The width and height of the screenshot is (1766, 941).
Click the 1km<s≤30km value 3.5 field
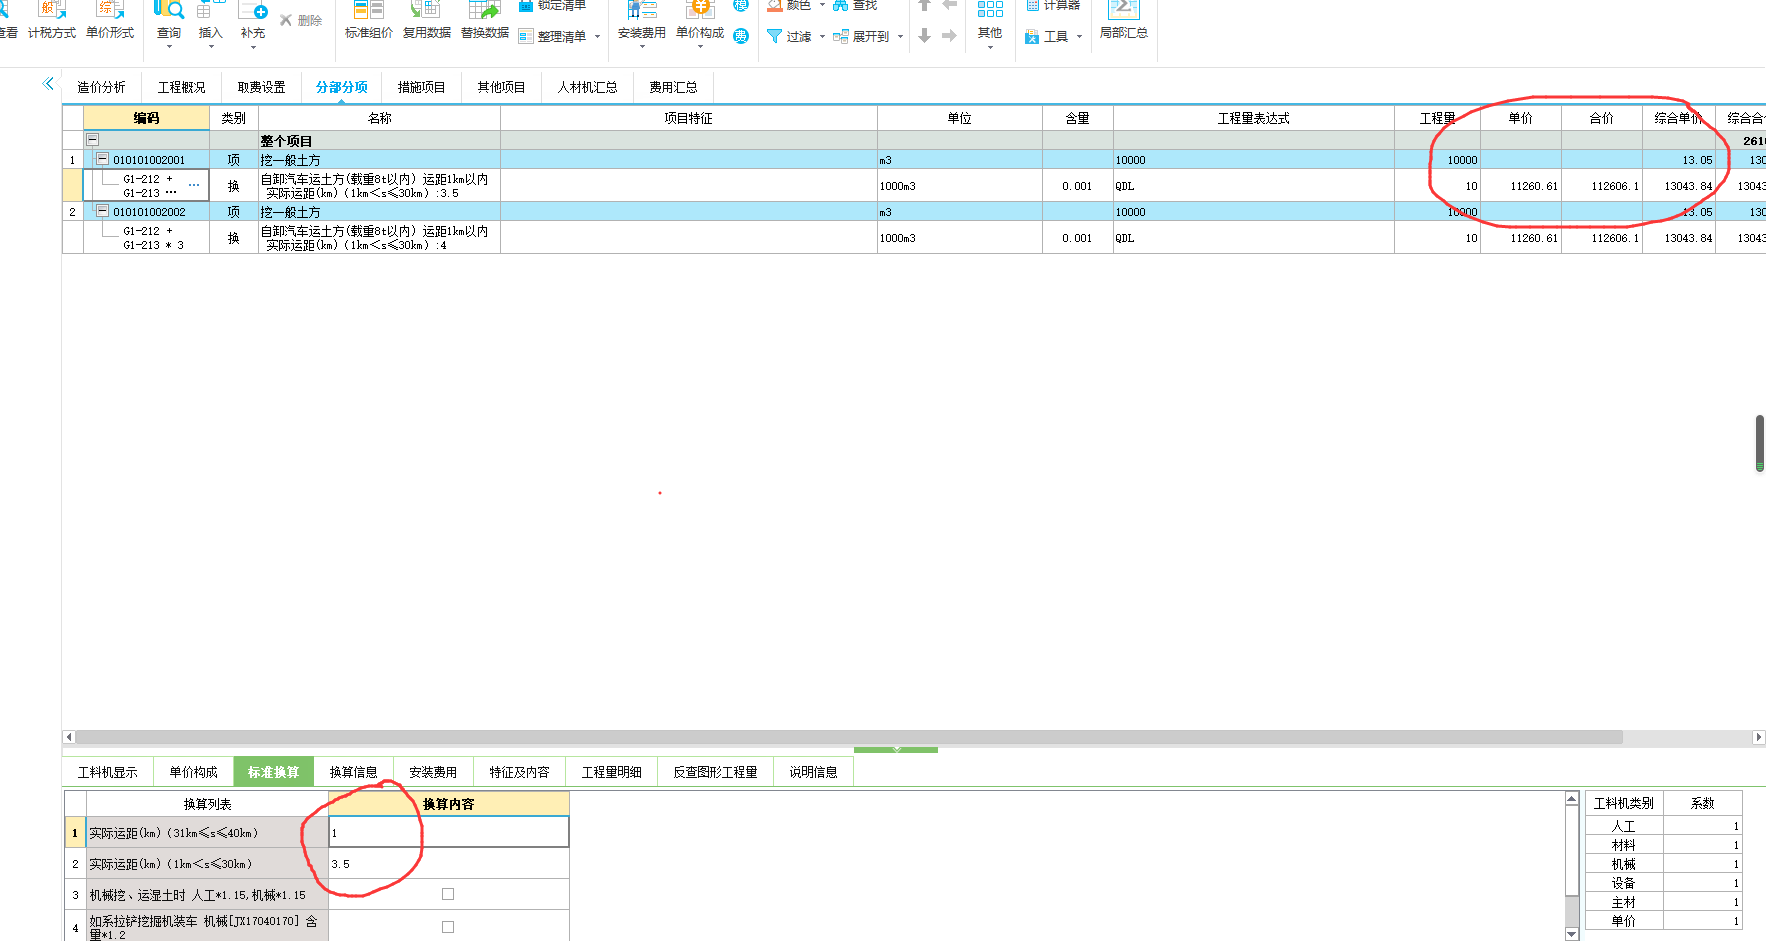pos(449,864)
